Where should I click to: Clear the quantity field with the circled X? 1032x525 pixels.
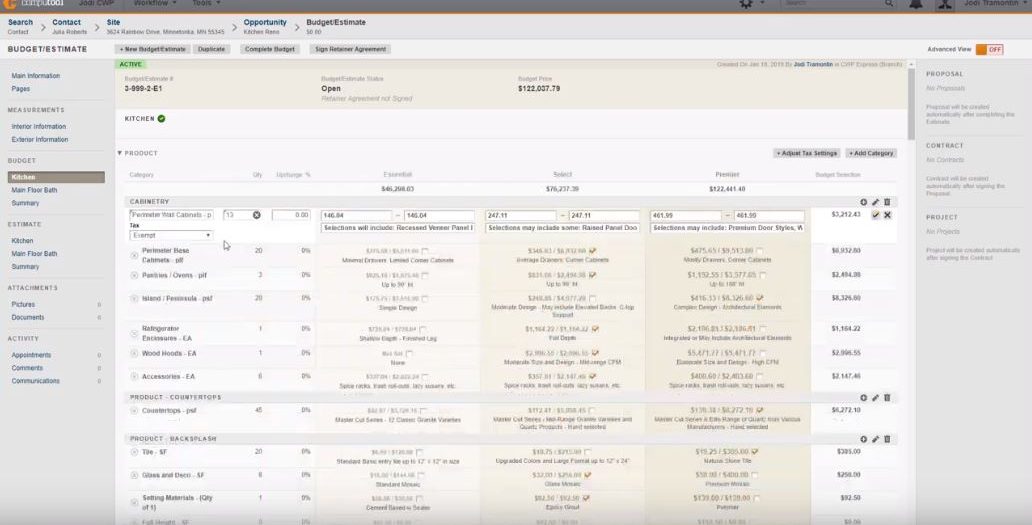256,215
